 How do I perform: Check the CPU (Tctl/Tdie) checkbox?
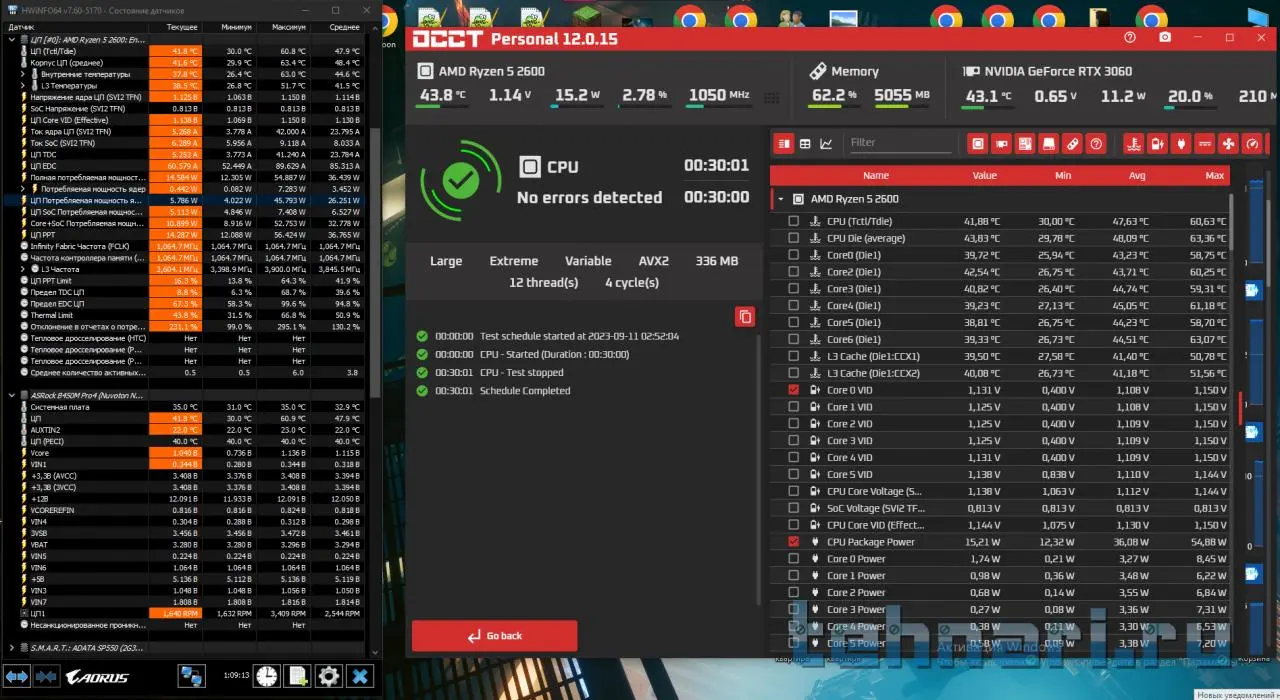click(794, 221)
